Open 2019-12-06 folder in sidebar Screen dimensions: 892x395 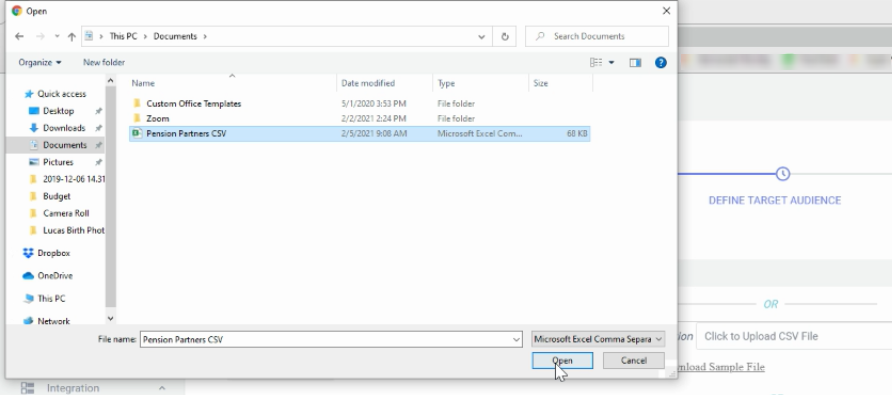click(x=74, y=179)
